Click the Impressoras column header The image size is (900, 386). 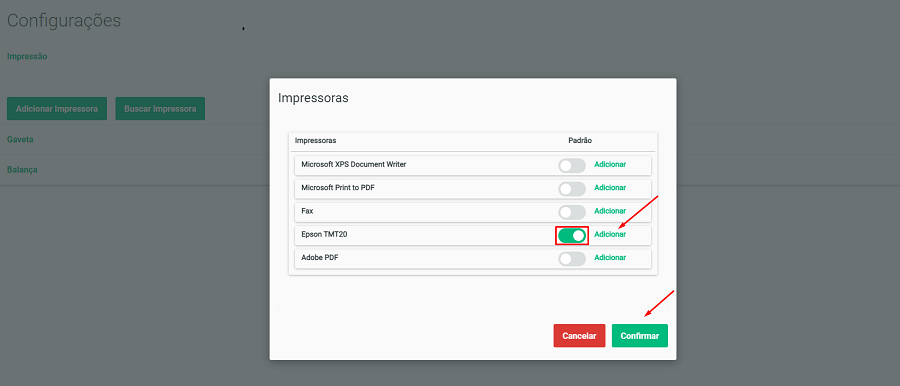(315, 140)
